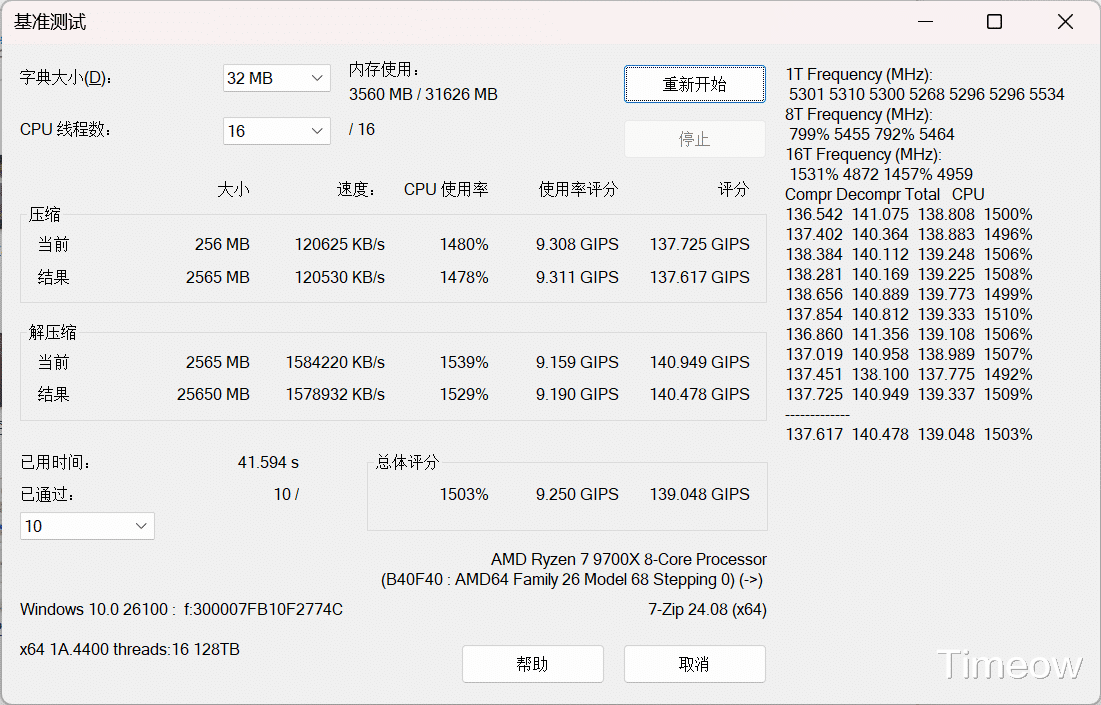Click the total rating 139.048 GIPS
1101x705 pixels.
coord(699,494)
